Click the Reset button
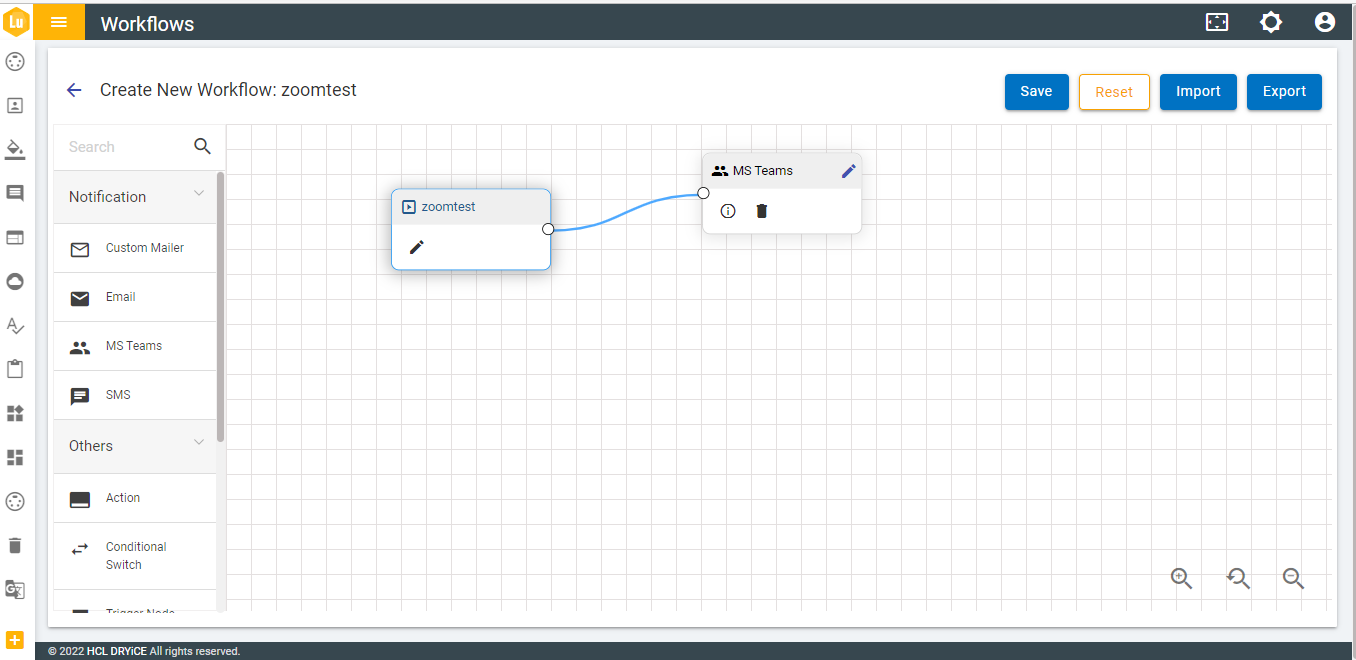The width and height of the screenshot is (1356, 660). click(x=1114, y=92)
